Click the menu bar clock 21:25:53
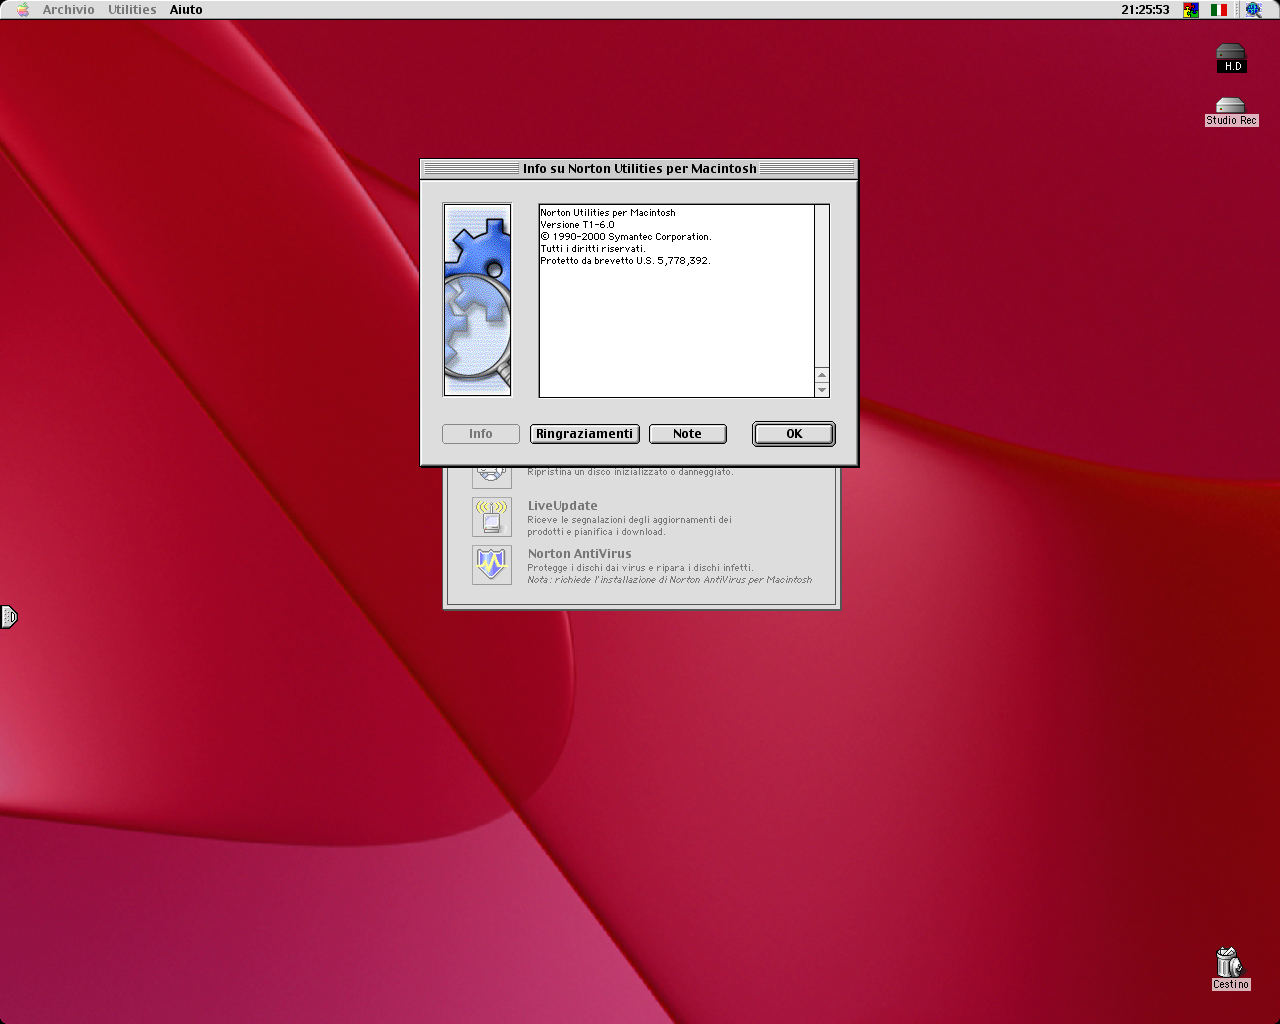 pos(1145,10)
